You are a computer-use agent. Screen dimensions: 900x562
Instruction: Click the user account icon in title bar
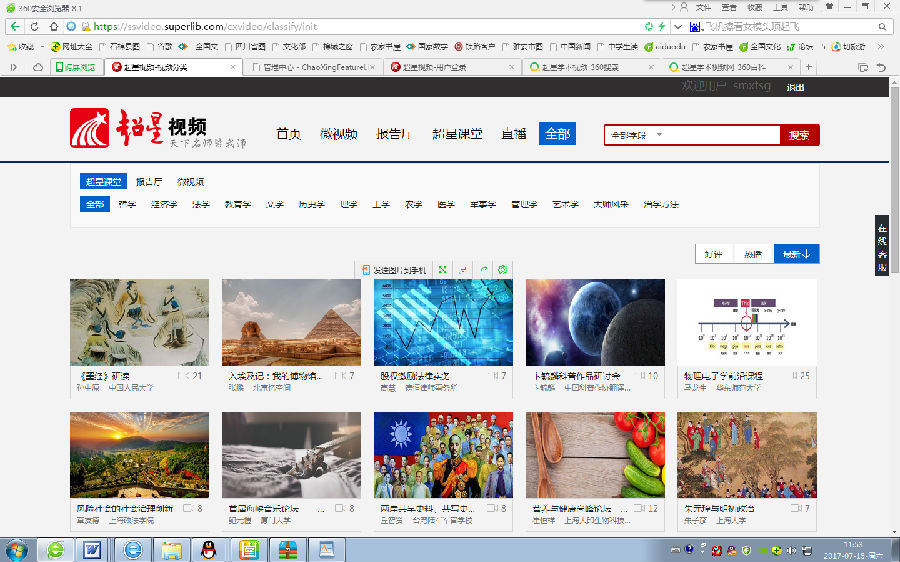tap(684, 7)
